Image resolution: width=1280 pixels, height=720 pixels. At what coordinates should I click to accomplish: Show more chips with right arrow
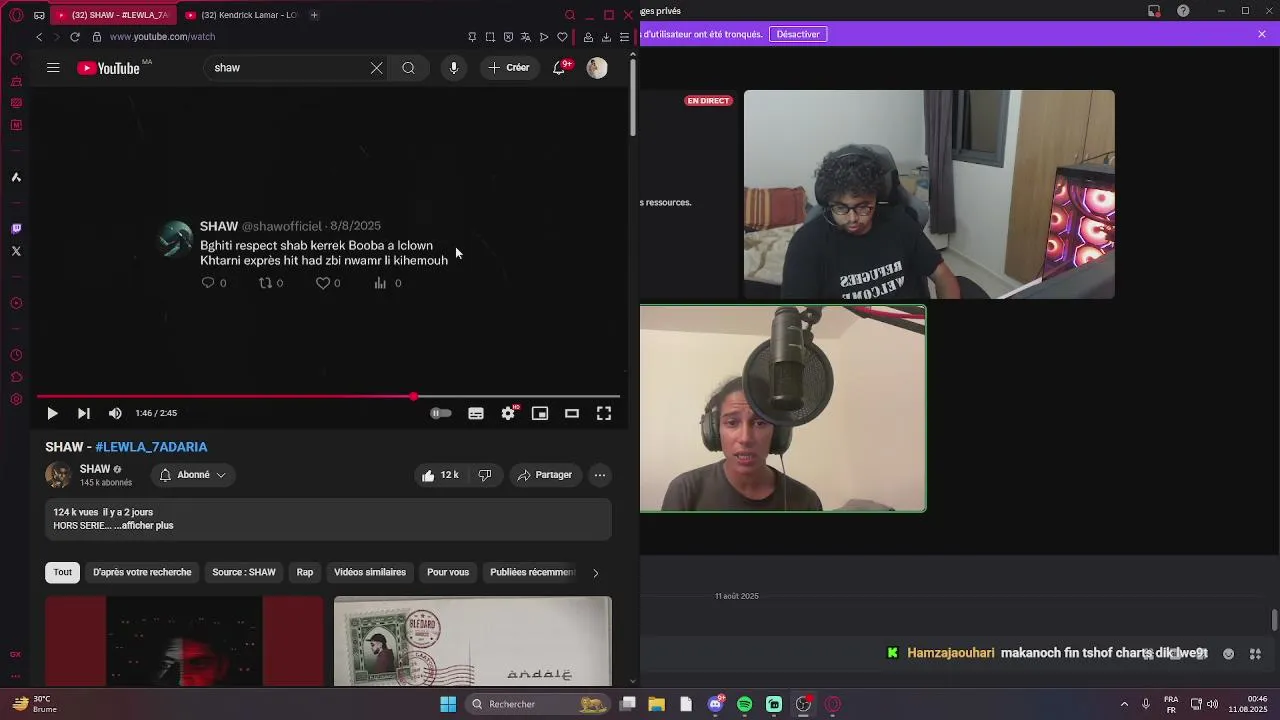(x=596, y=573)
